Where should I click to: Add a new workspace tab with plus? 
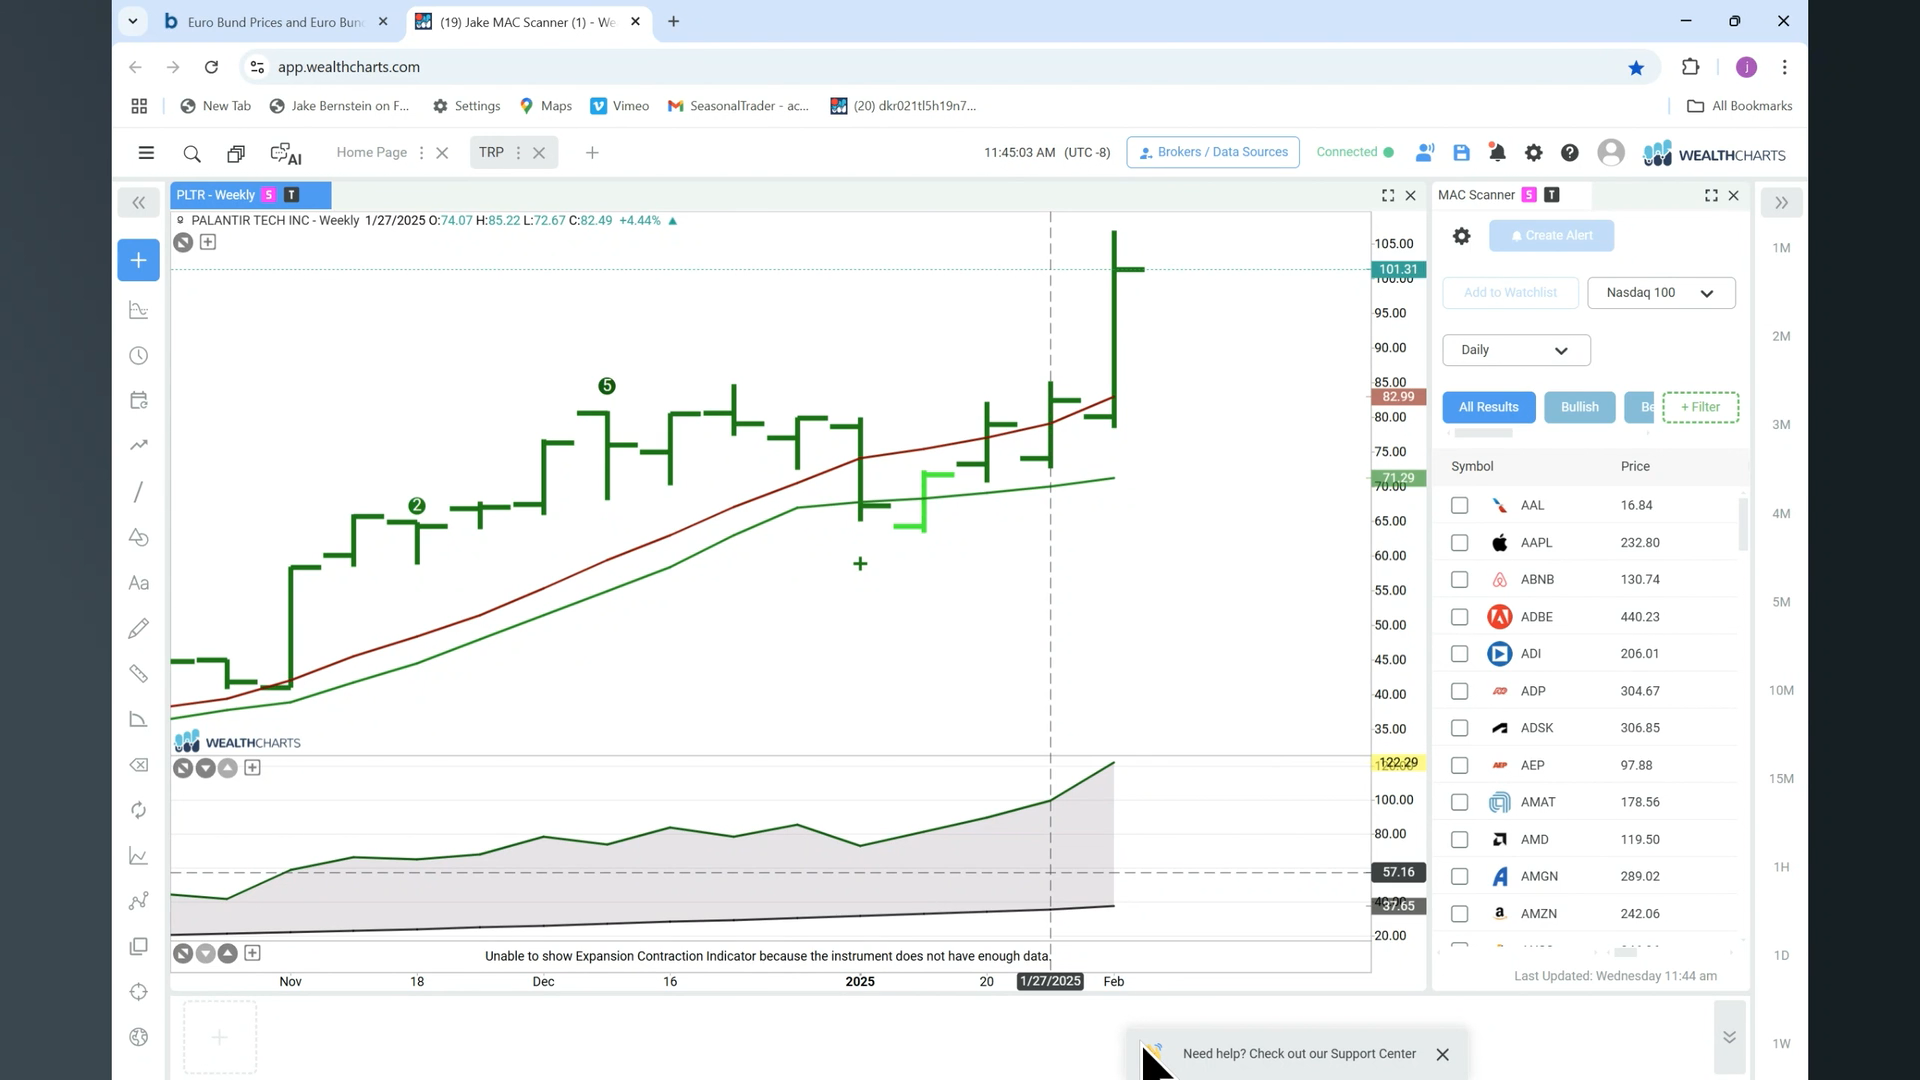[x=592, y=153]
